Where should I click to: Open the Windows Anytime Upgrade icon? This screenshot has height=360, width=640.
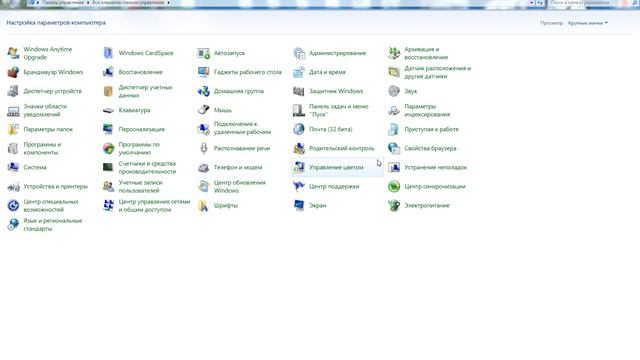pyautogui.click(x=13, y=53)
